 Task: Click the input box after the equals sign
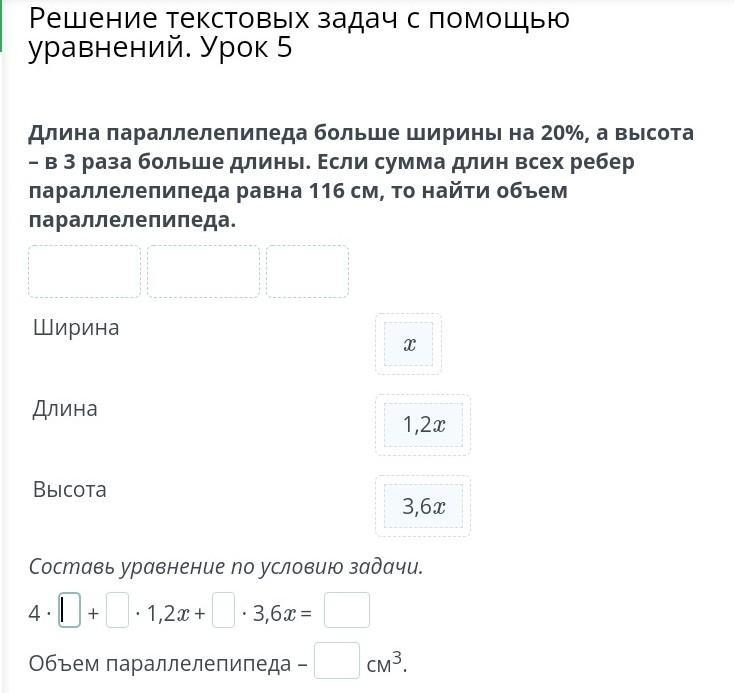[346, 610]
